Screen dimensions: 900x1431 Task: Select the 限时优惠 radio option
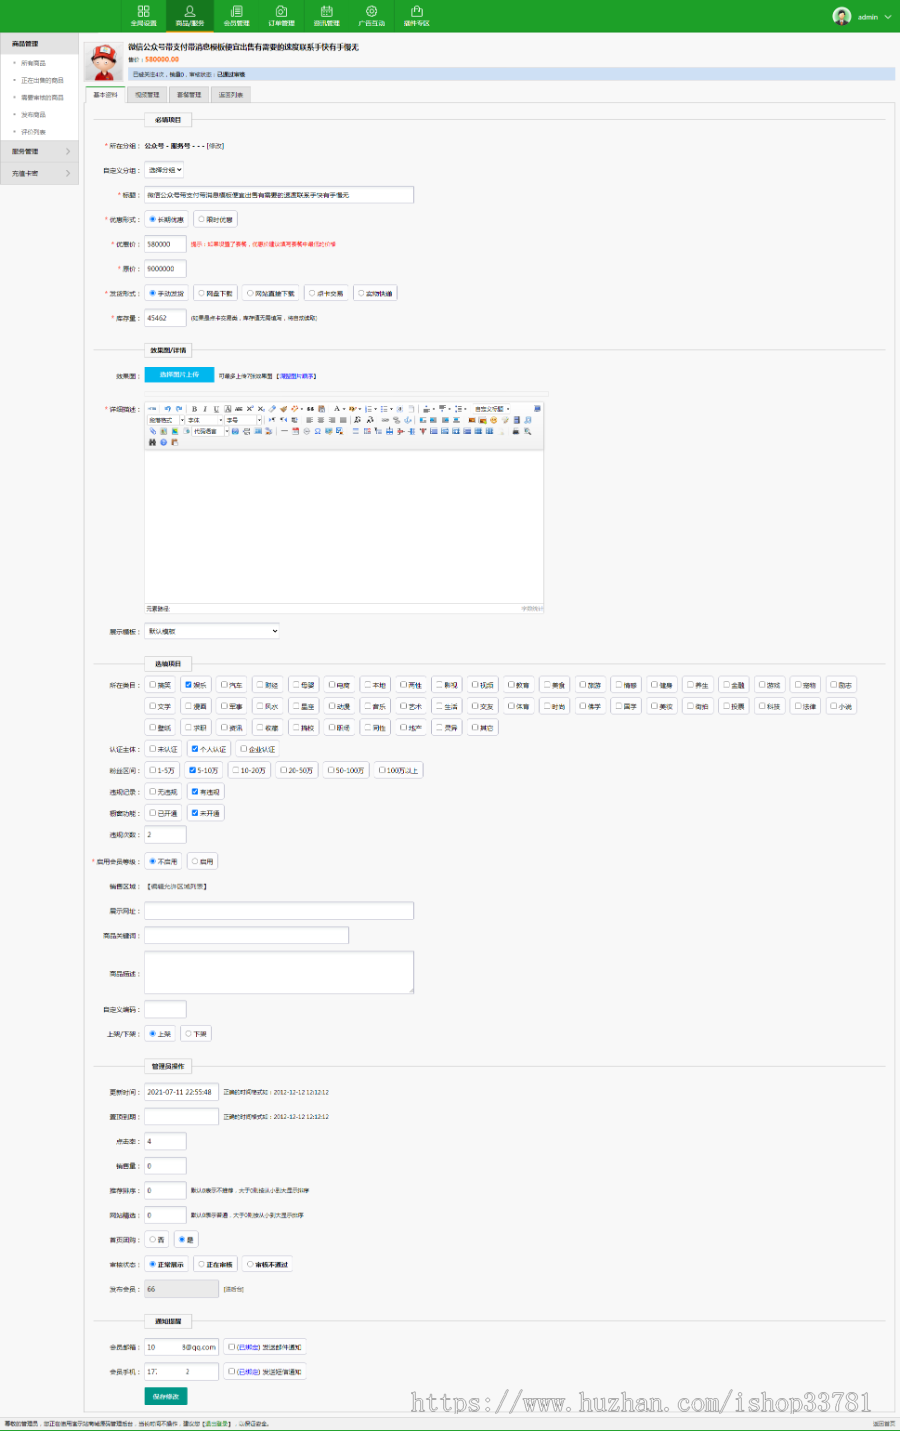coord(201,219)
